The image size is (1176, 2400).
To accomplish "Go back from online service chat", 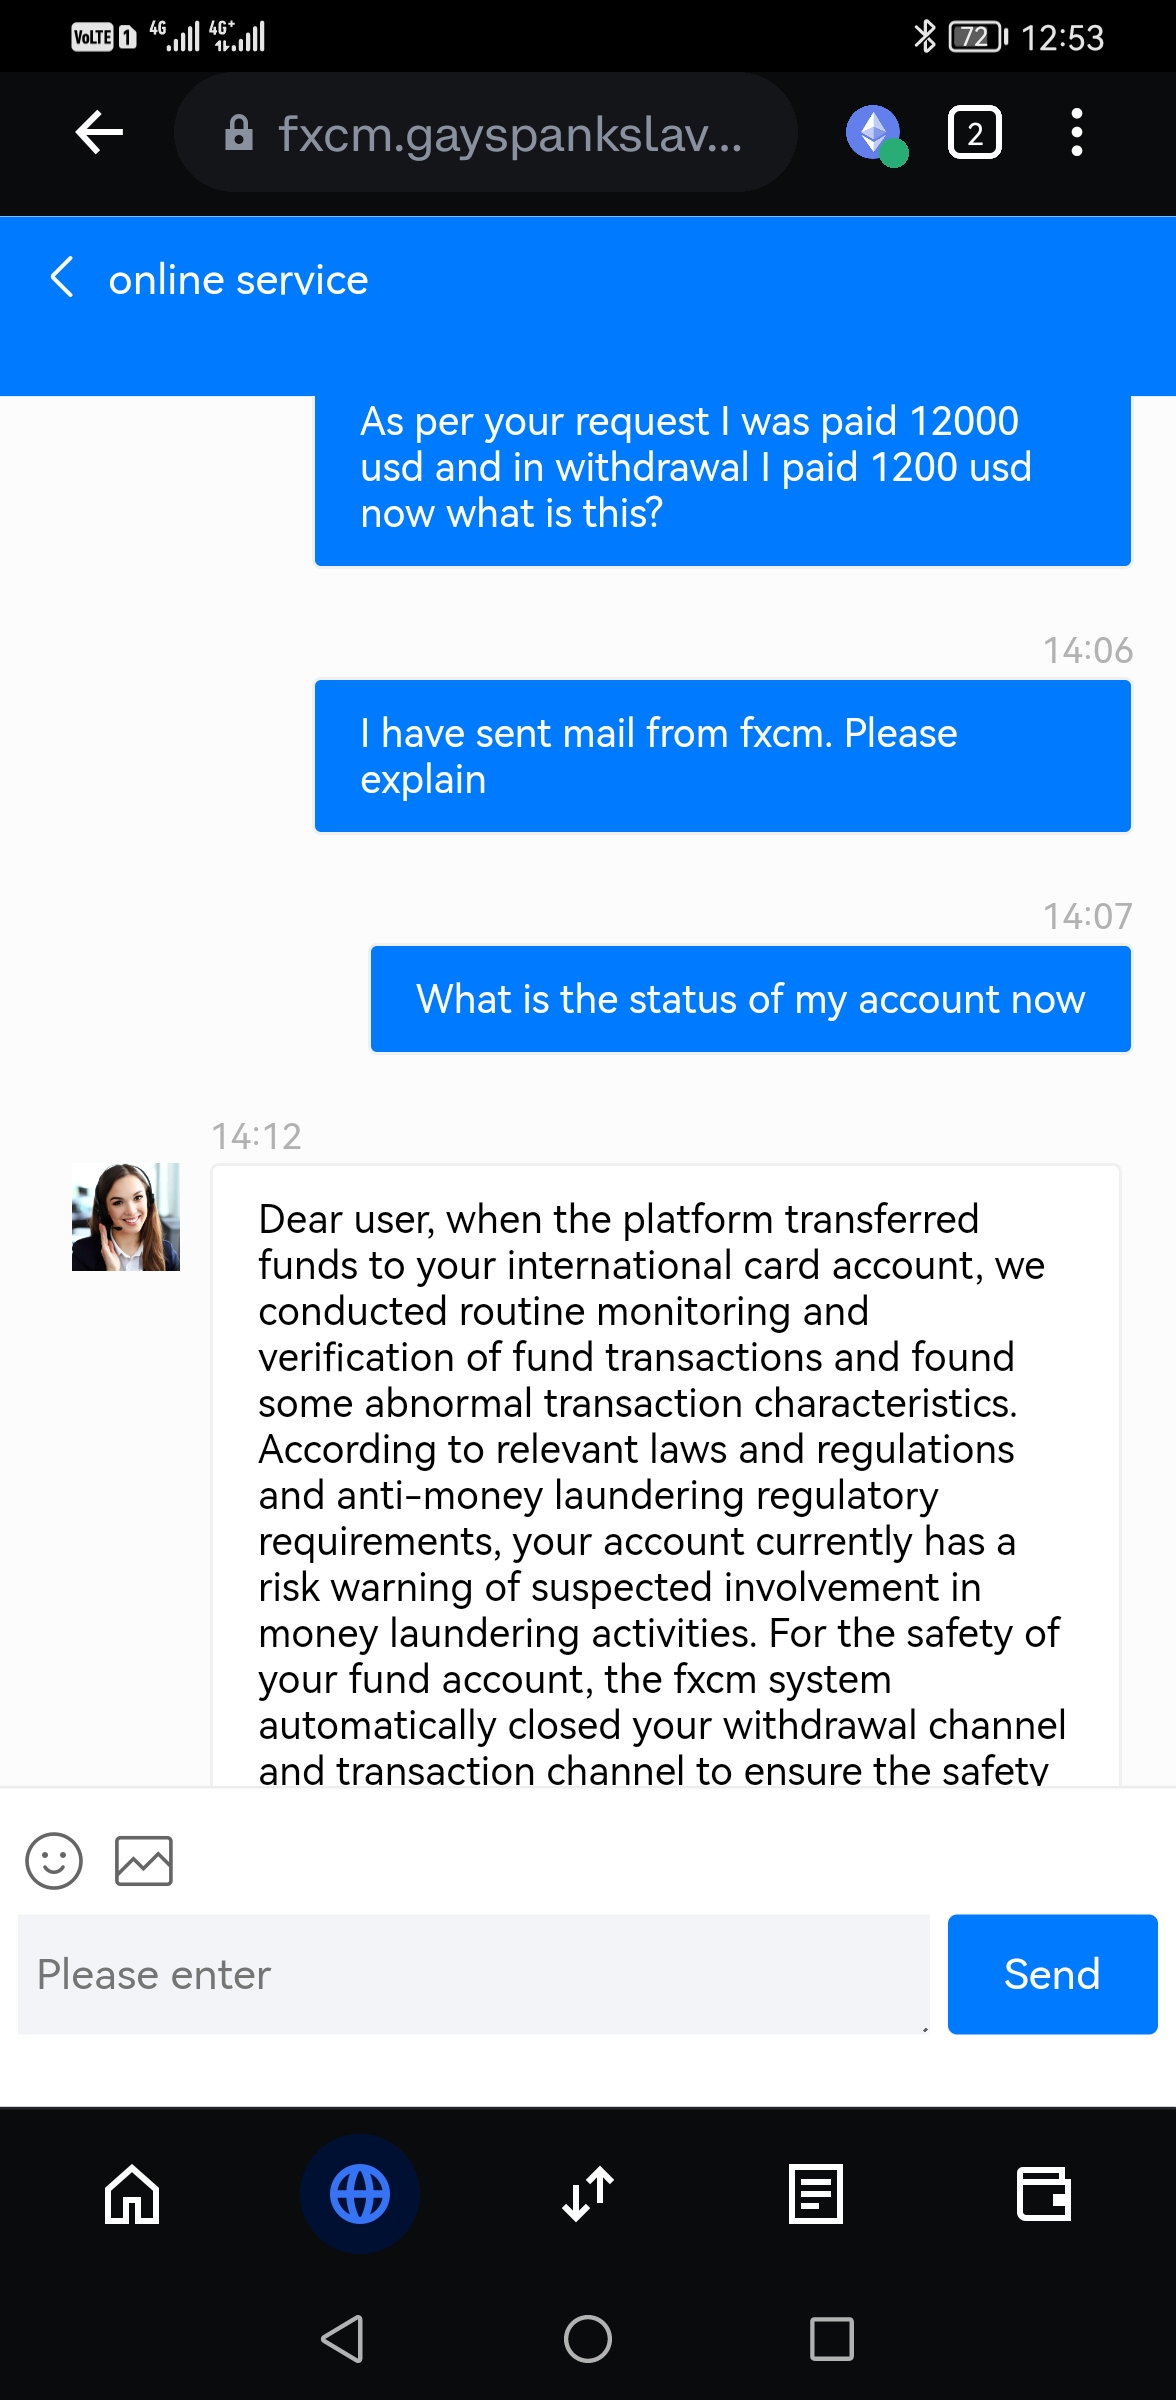I will pos(62,278).
